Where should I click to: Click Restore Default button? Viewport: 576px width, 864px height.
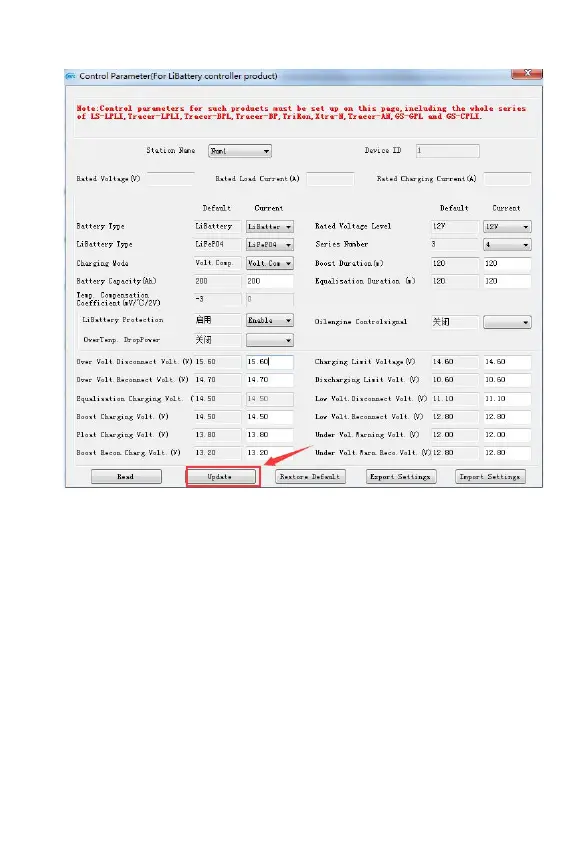310,477
